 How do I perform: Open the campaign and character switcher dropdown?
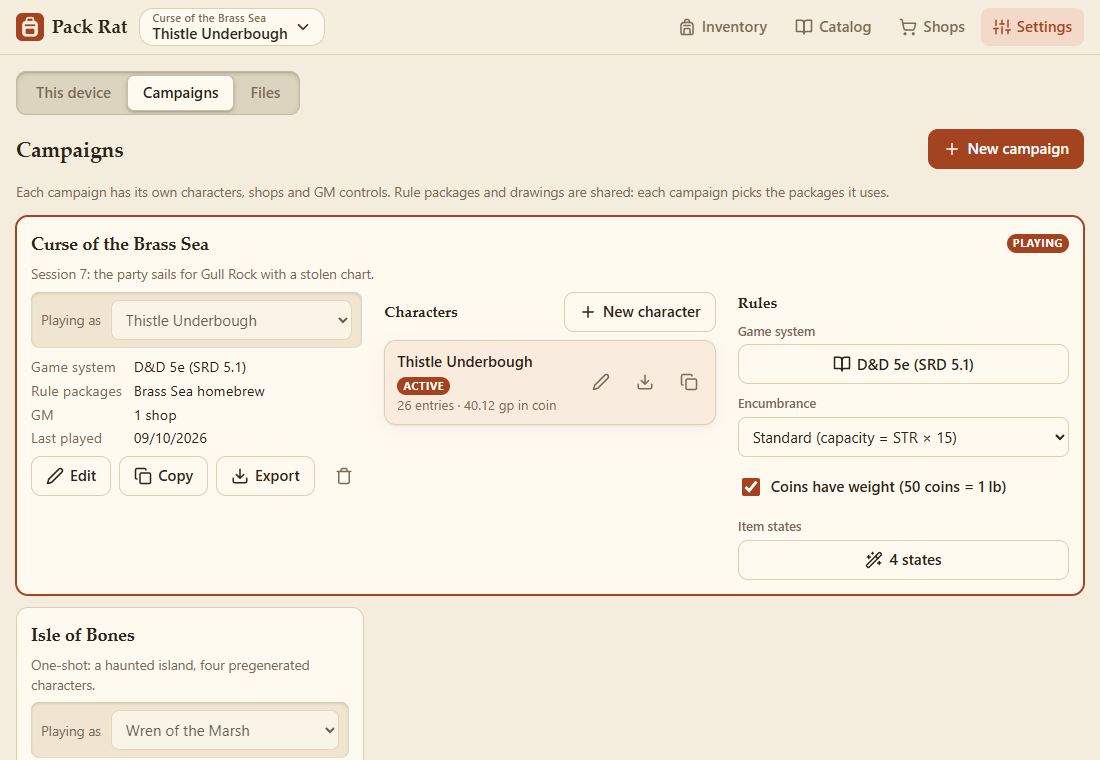click(x=232, y=27)
